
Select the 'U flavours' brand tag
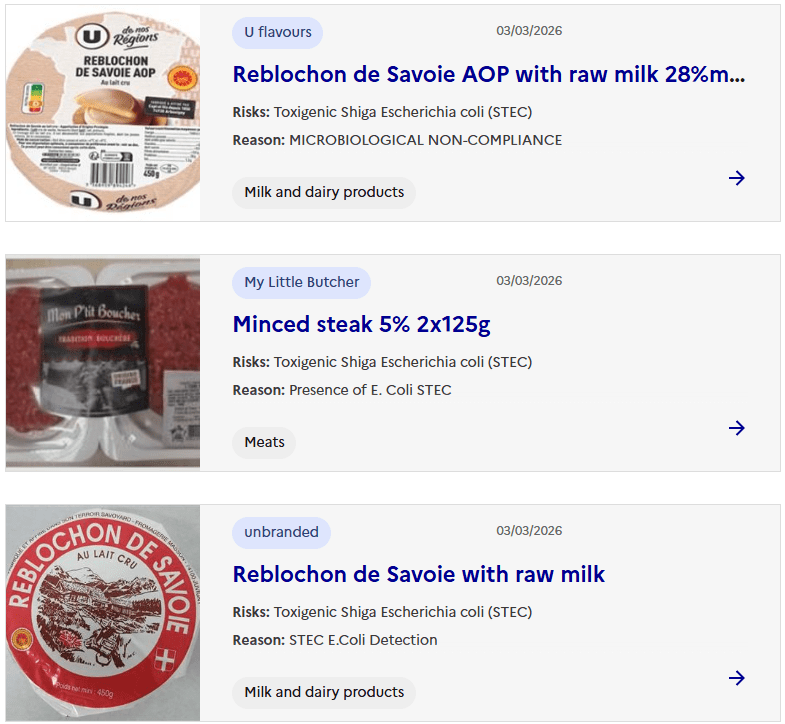pos(278,32)
